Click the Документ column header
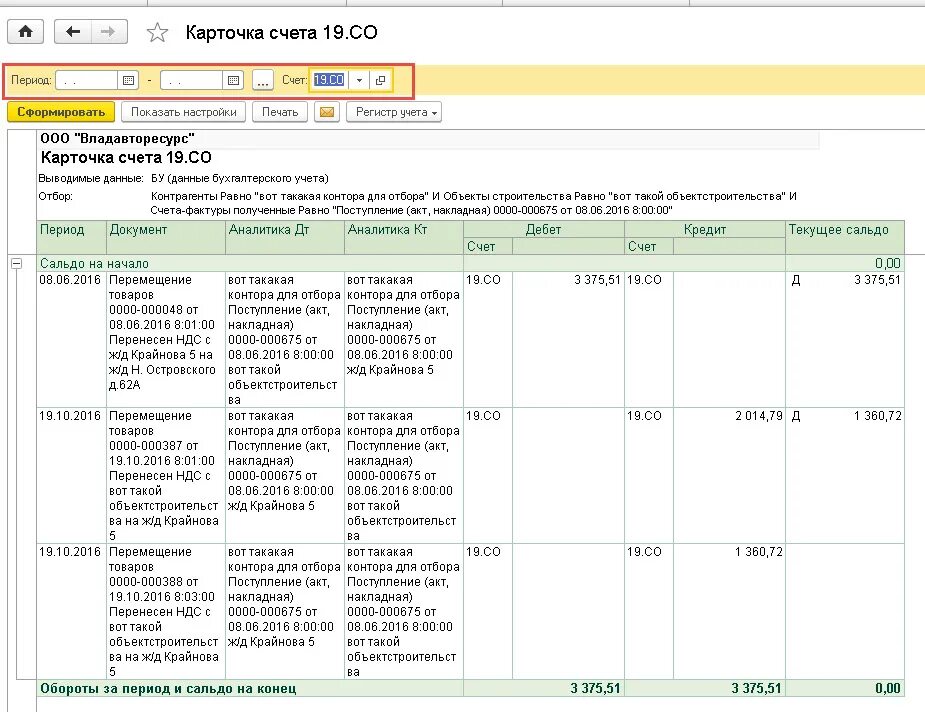 (166, 238)
